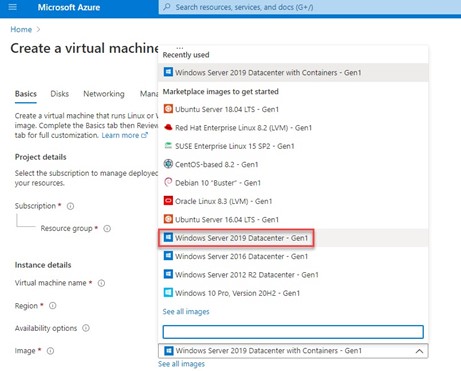Image resolution: width=461 pixels, height=371 pixels.
Task: Click the Availability options info icon
Action: [86, 328]
